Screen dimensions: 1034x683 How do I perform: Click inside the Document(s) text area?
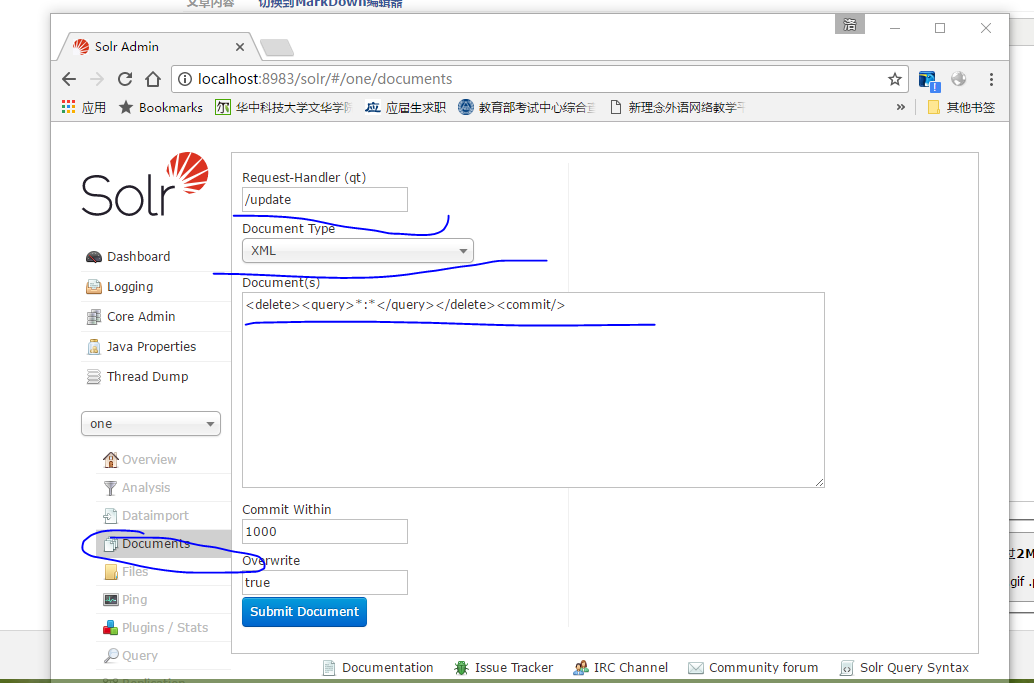point(533,390)
